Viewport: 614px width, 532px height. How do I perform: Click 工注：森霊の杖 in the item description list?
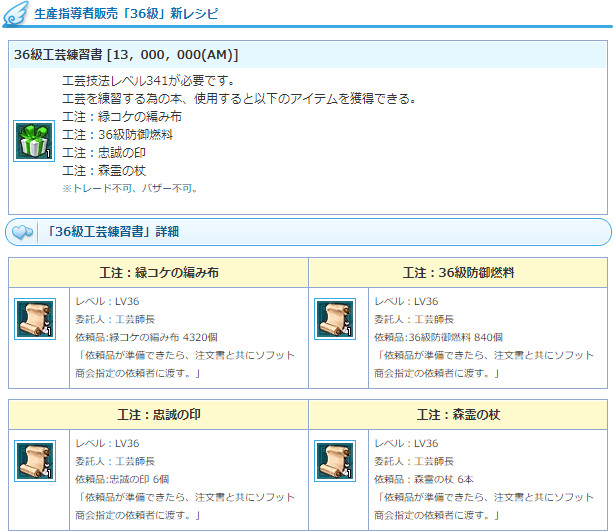(x=104, y=171)
